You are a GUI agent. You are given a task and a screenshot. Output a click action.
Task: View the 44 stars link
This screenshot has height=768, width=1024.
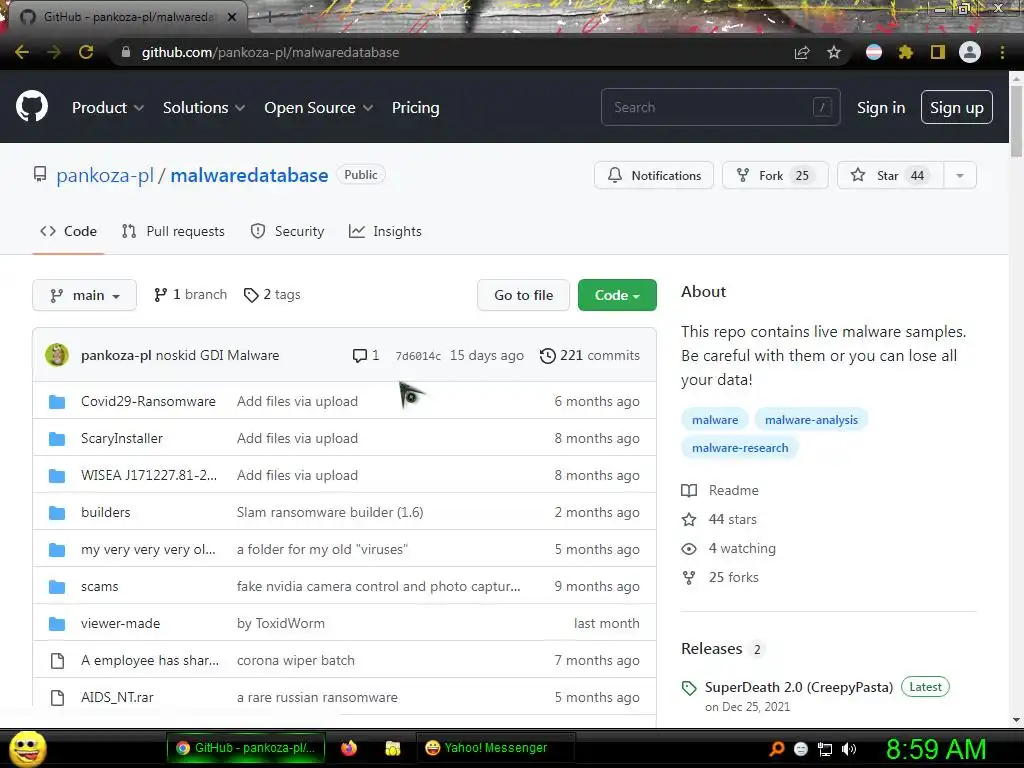718,519
